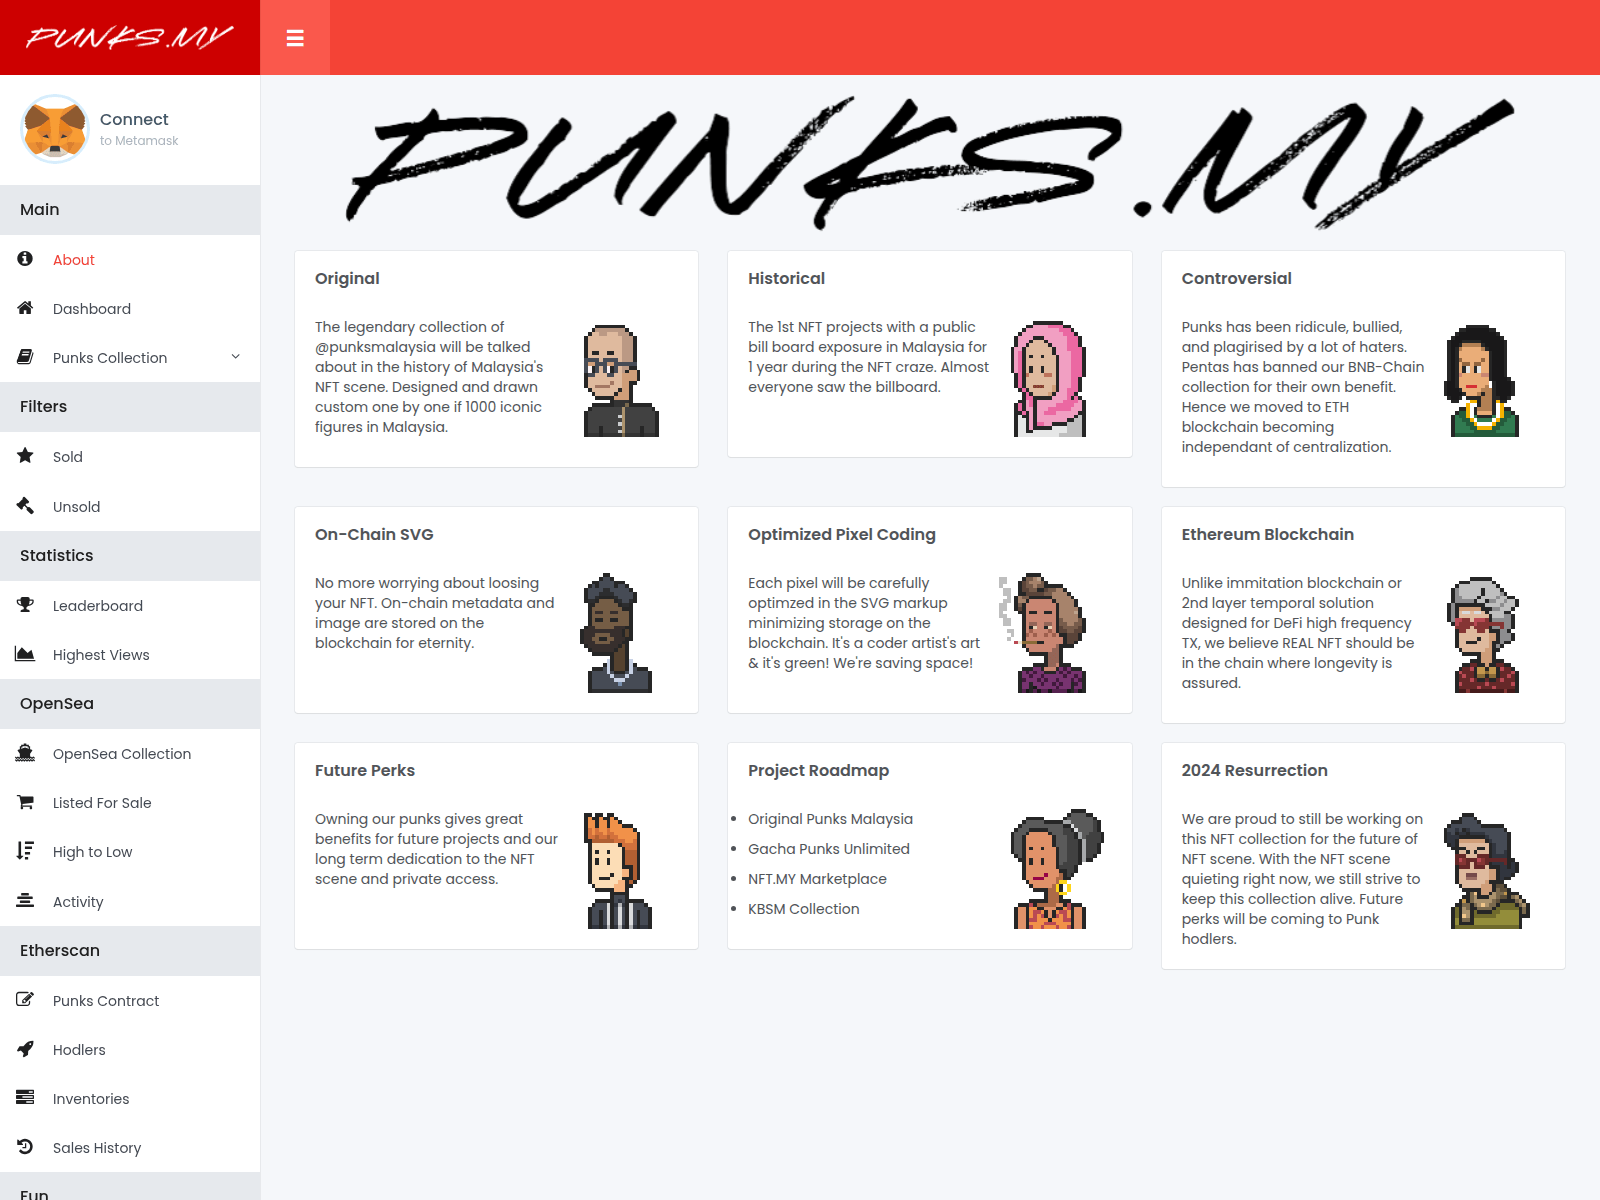Go to Dashboard
The height and width of the screenshot is (1200, 1600).
[92, 309]
